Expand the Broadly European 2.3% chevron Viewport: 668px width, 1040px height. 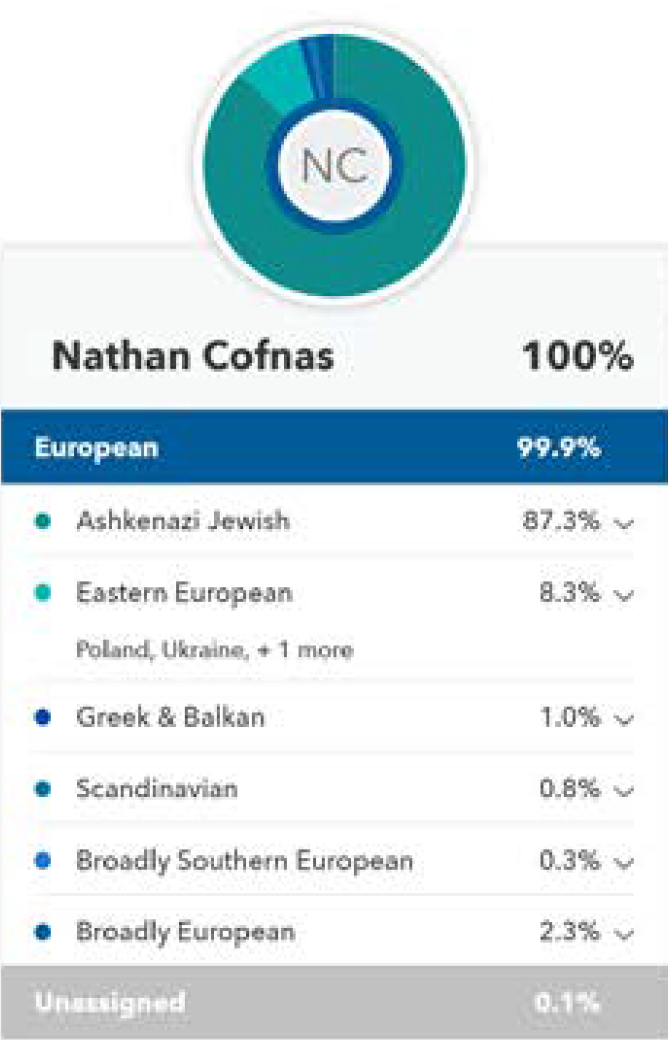pos(624,934)
